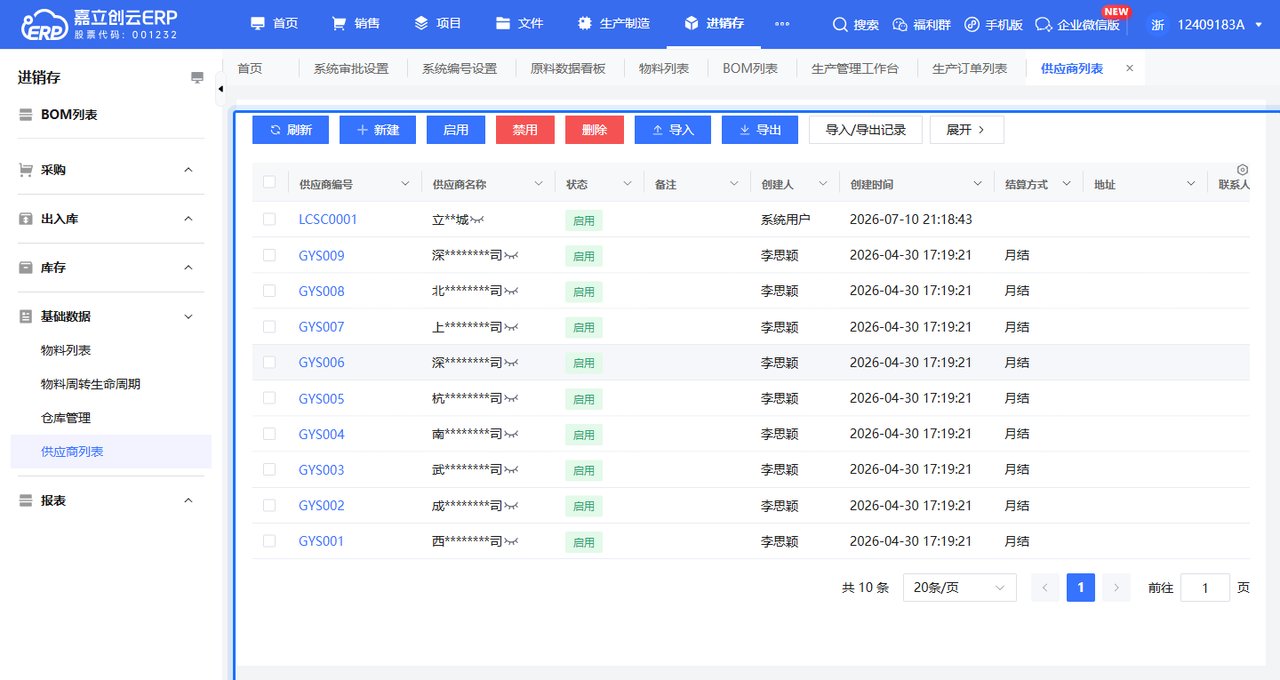Reveal masked supplier name for GYS001
Image resolution: width=1280 pixels, height=680 pixels.
coord(511,542)
